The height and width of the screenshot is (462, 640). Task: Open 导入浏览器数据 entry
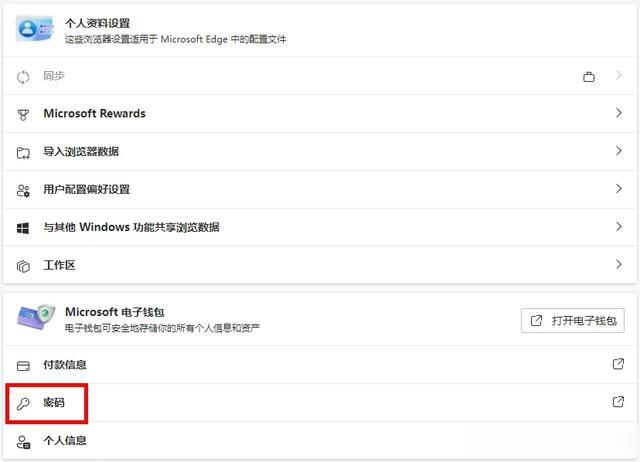click(x=320, y=151)
